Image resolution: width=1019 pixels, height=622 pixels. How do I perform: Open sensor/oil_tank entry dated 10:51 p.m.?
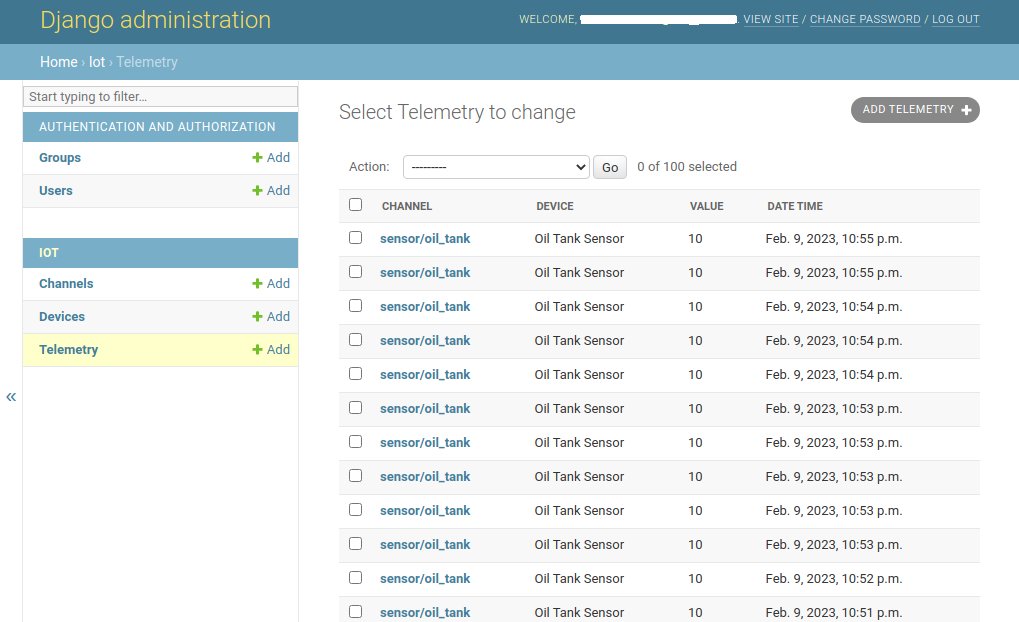(425, 612)
